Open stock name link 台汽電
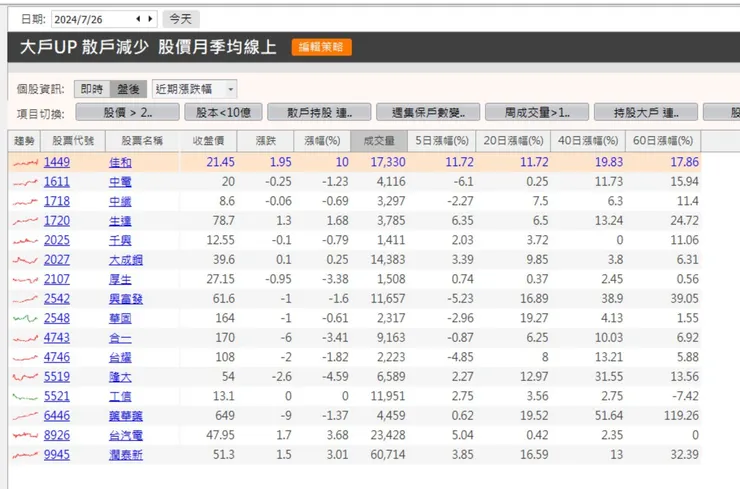 coord(126,436)
